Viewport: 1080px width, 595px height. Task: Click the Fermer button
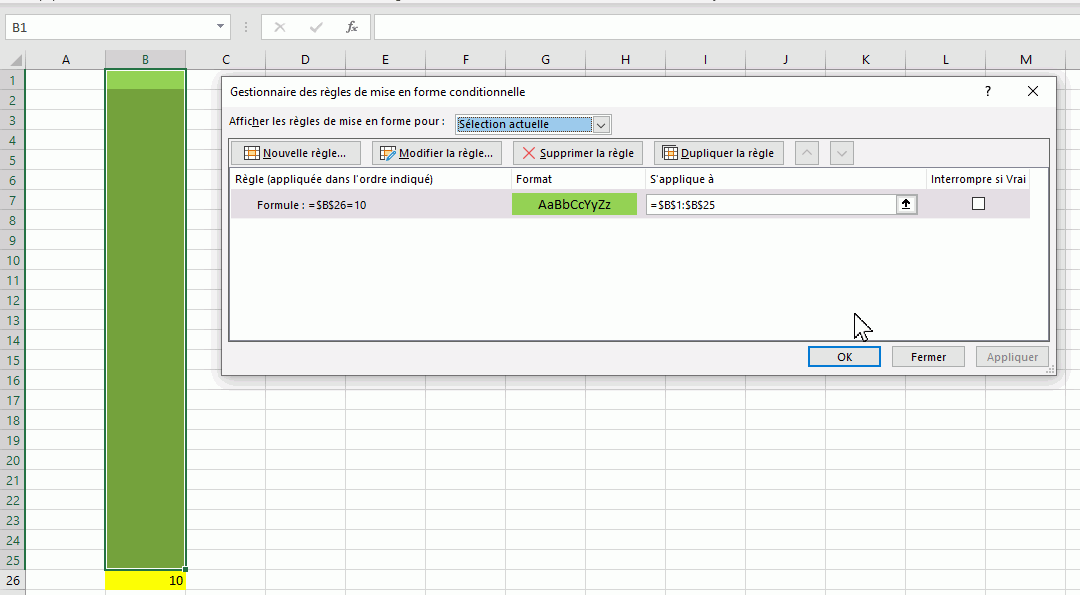click(928, 357)
